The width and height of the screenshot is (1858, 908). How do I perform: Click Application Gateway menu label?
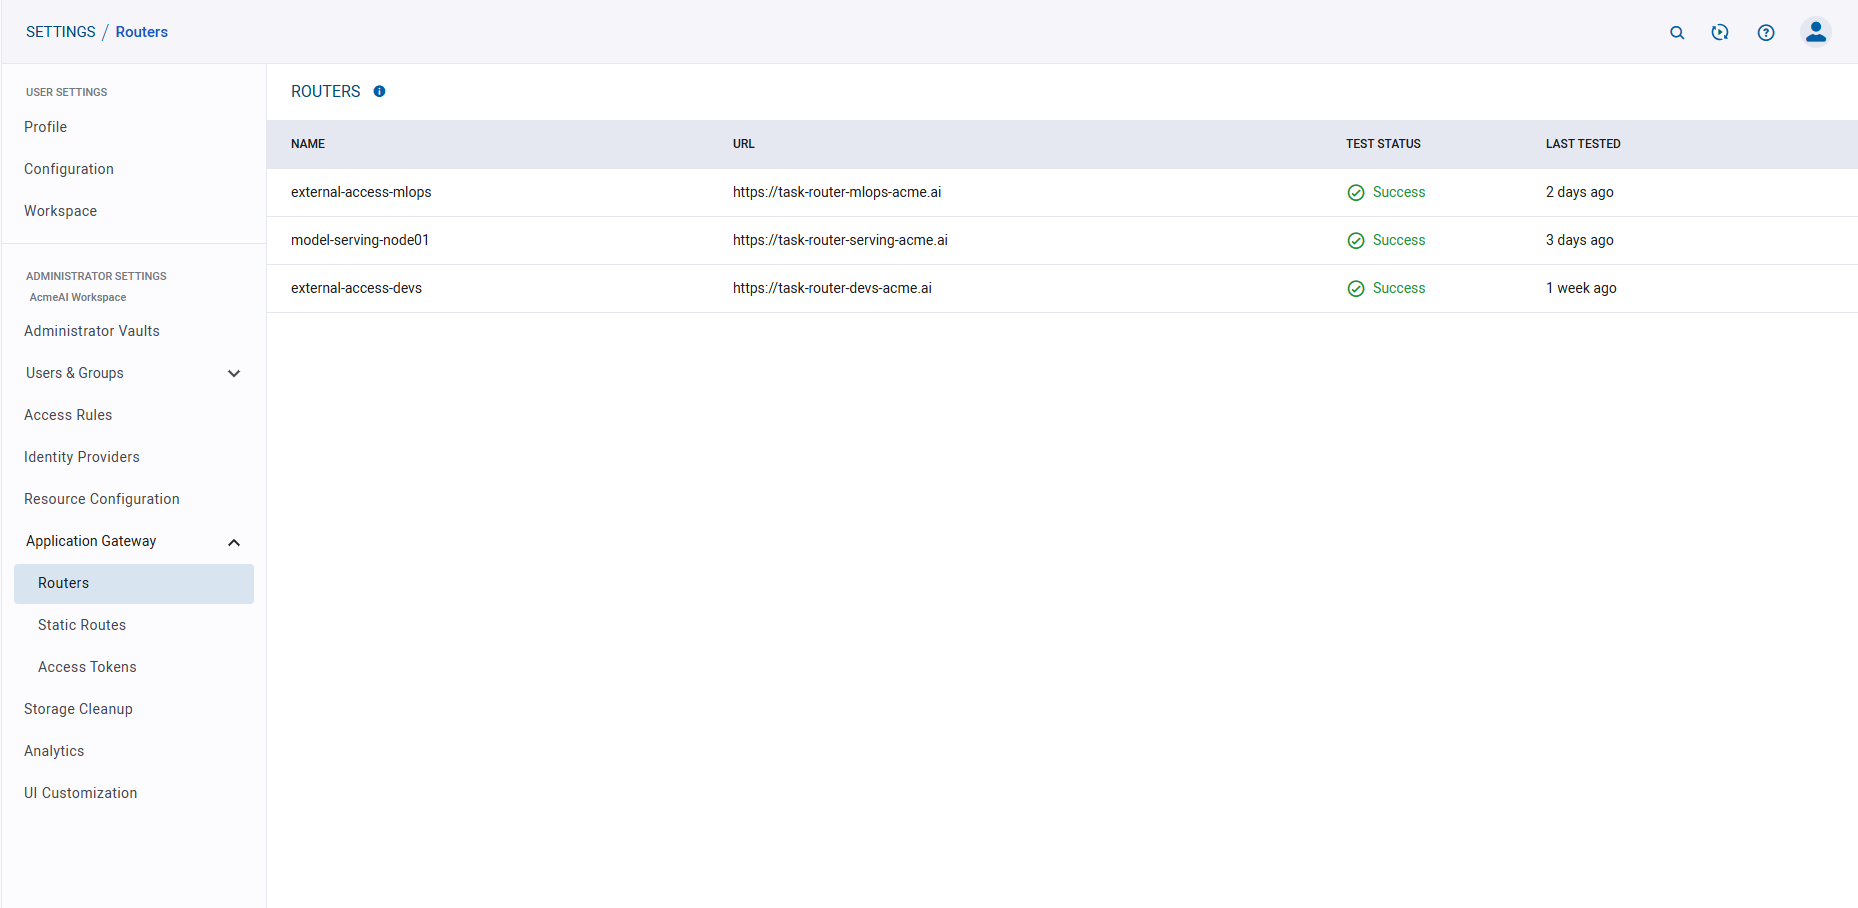(91, 541)
